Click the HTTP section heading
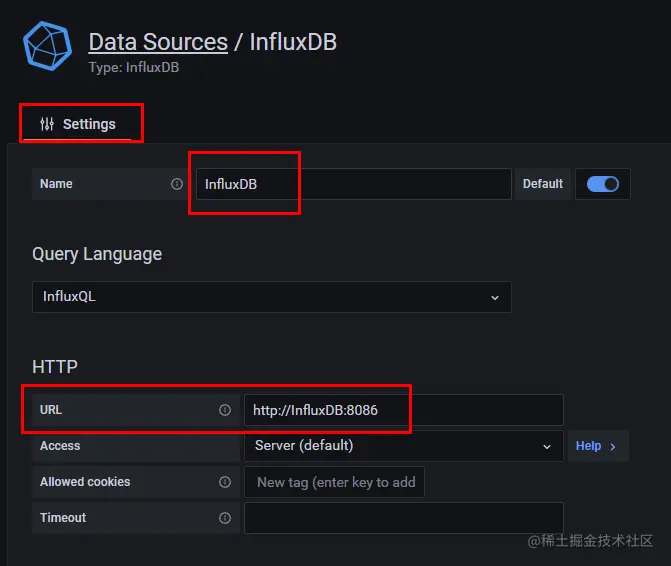This screenshot has width=671, height=566. [55, 367]
